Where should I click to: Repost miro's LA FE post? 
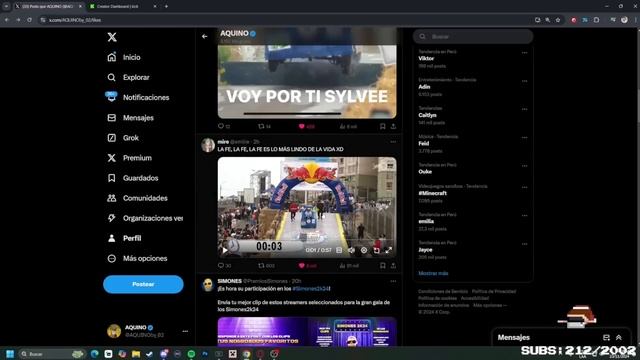click(x=261, y=266)
